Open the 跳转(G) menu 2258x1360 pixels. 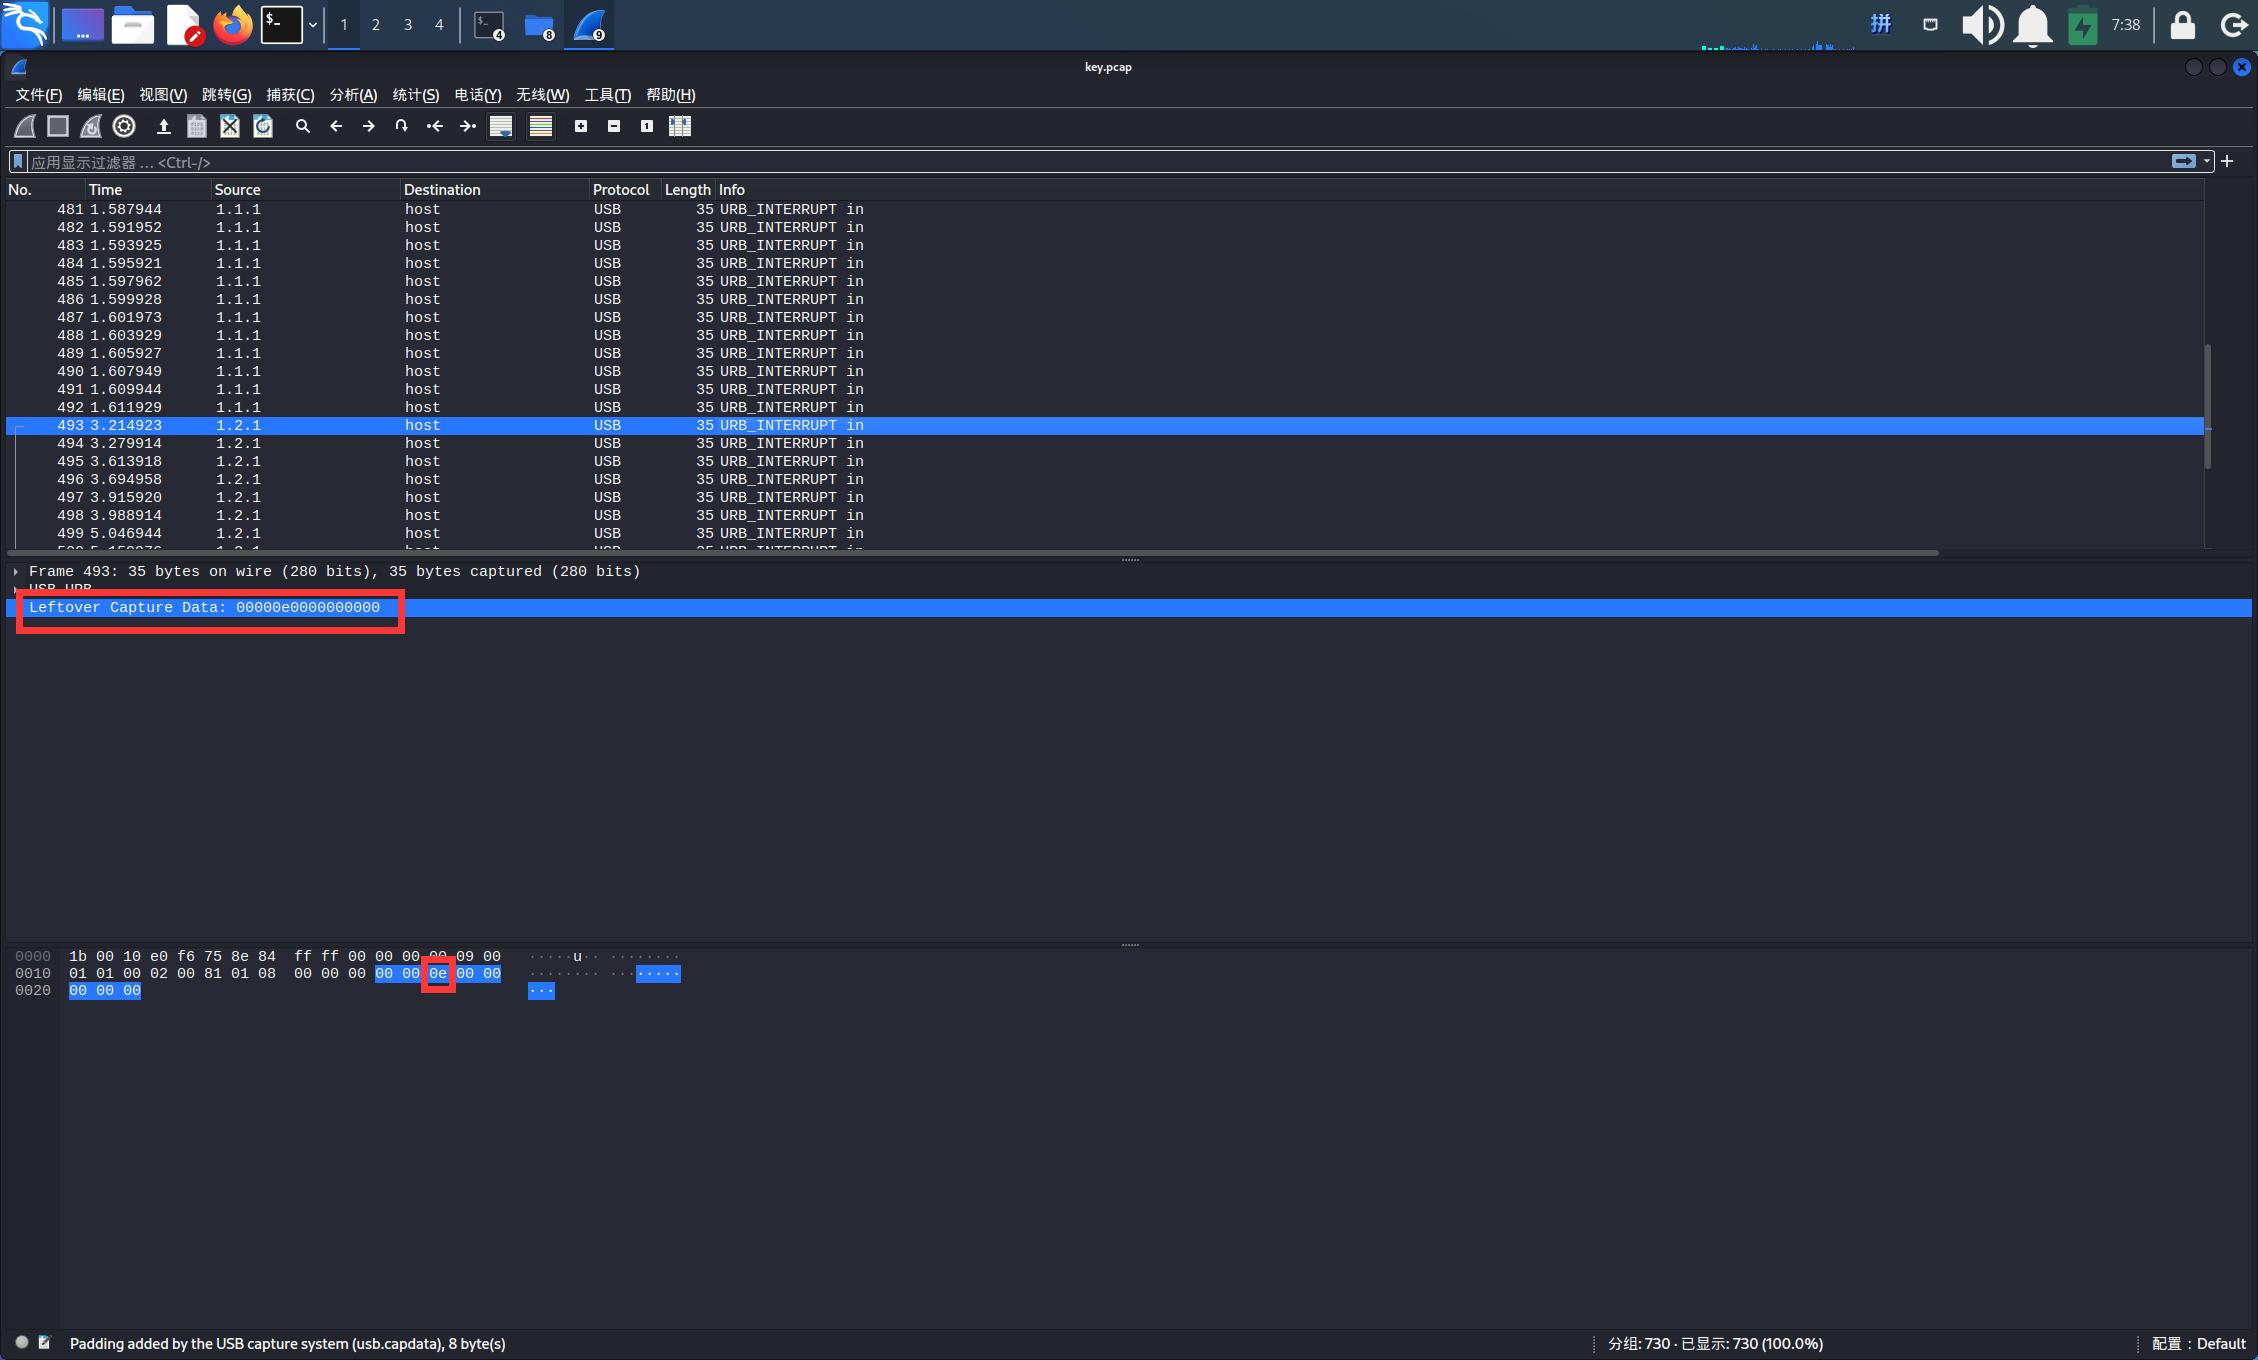[226, 95]
